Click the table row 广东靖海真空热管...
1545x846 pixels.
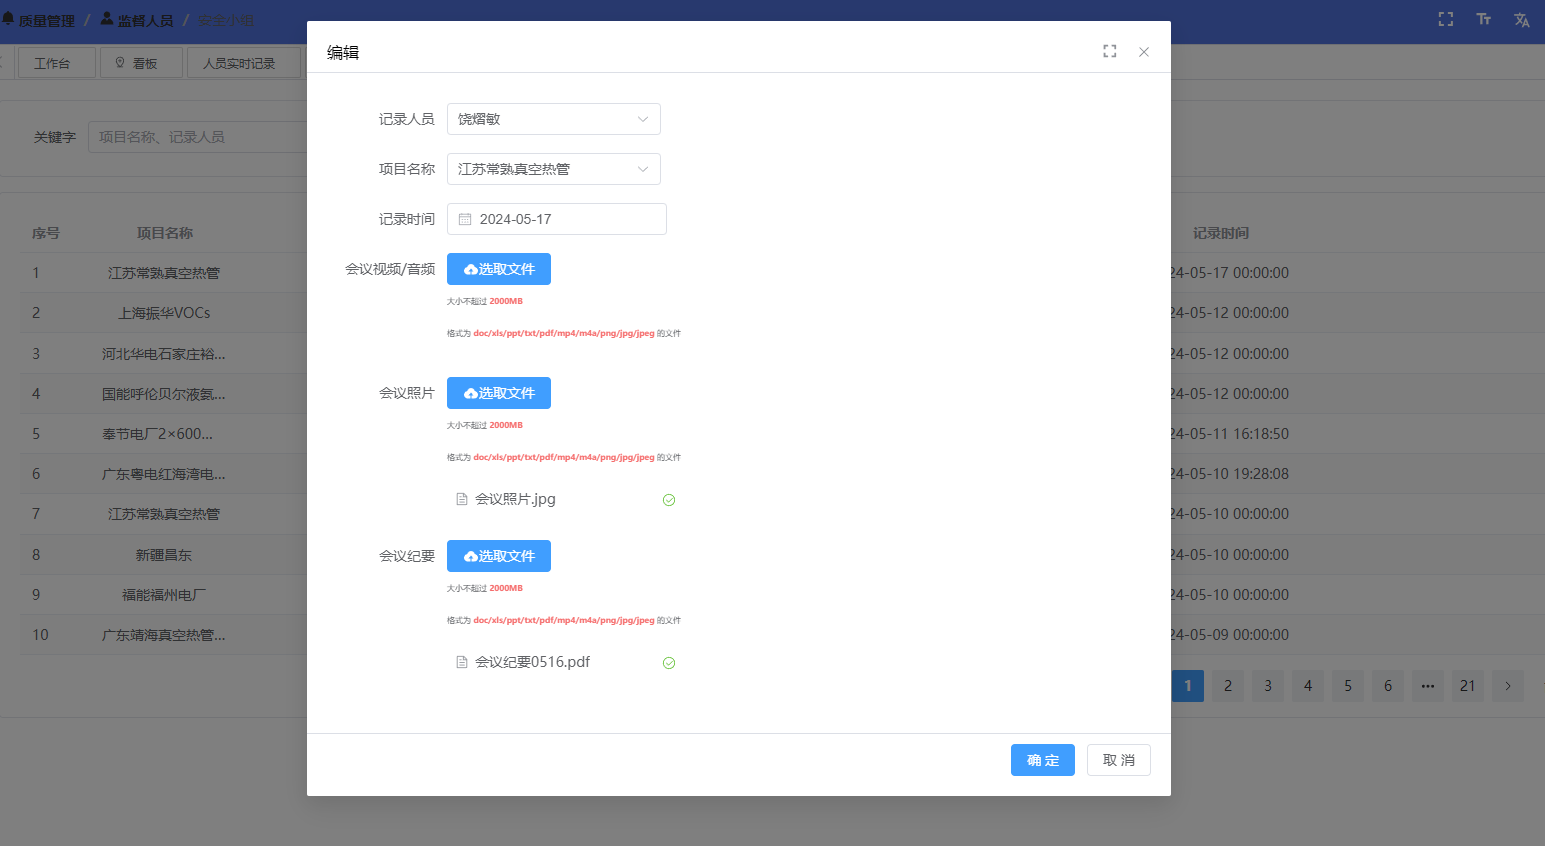pyautogui.click(x=164, y=635)
